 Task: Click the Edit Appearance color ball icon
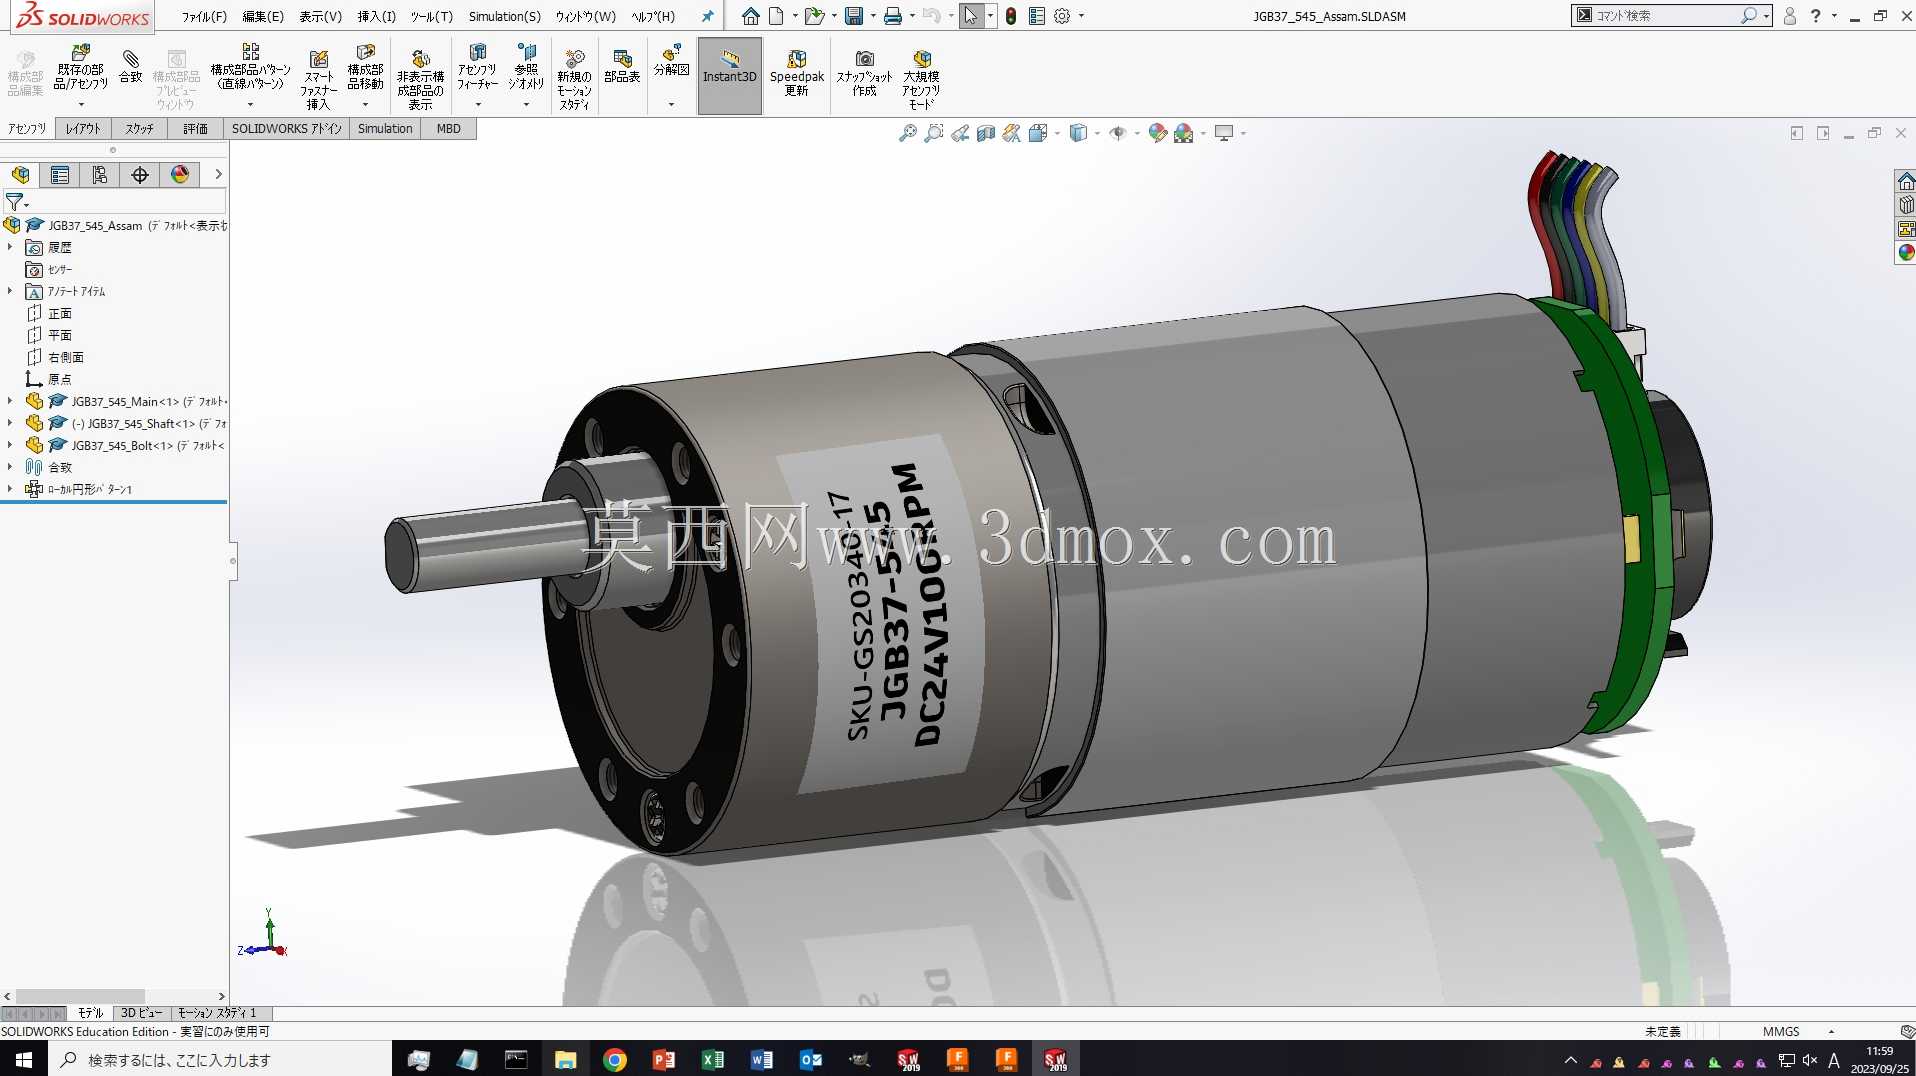[1158, 133]
